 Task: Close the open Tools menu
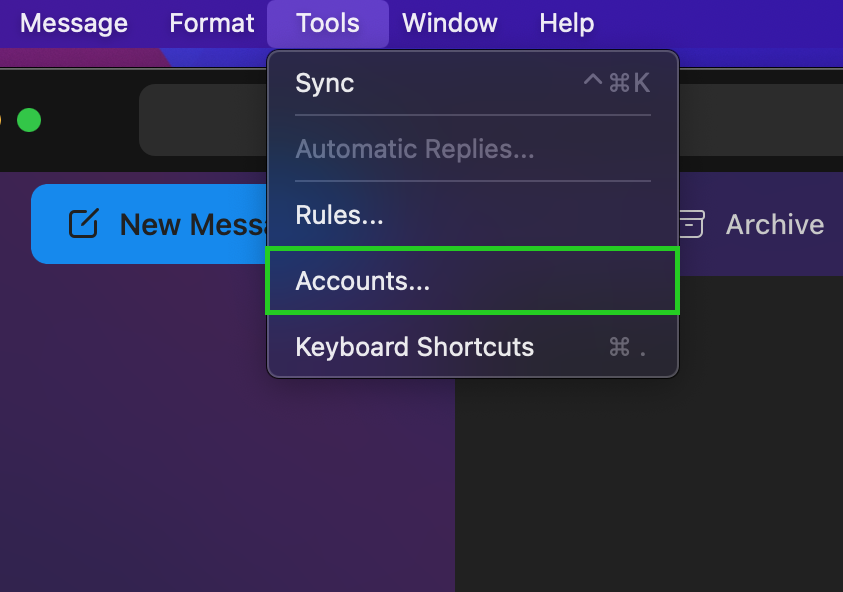point(327,23)
